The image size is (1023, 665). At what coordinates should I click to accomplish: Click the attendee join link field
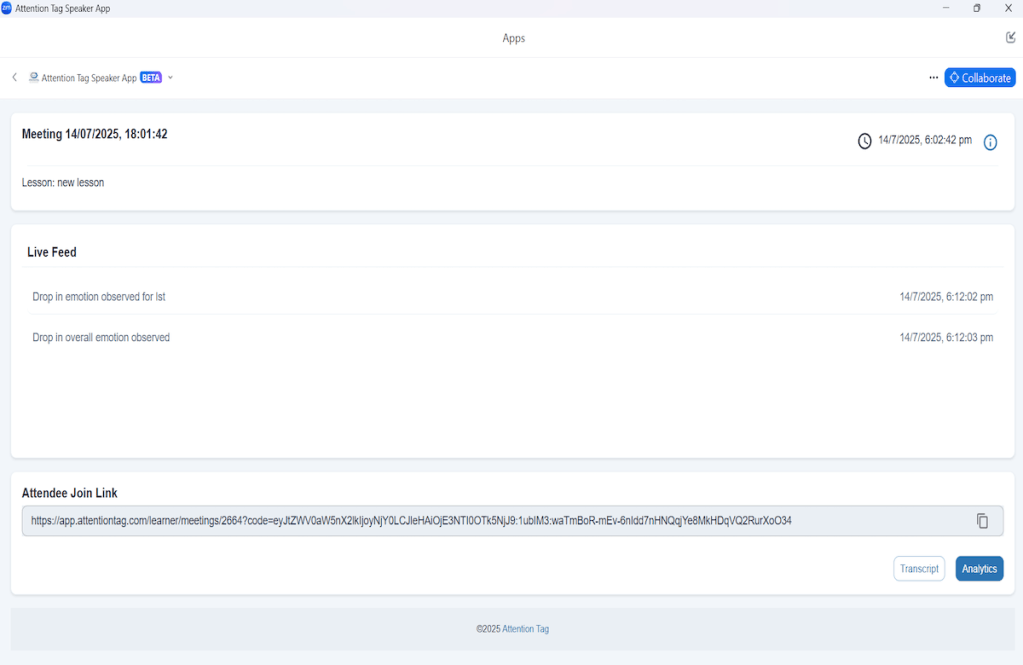tap(512, 521)
